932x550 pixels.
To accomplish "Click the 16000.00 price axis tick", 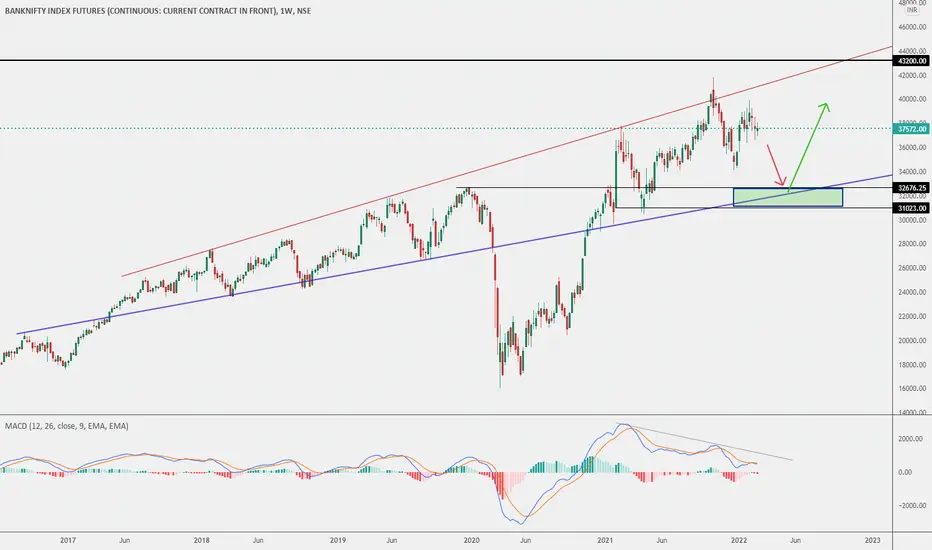I will pos(912,389).
